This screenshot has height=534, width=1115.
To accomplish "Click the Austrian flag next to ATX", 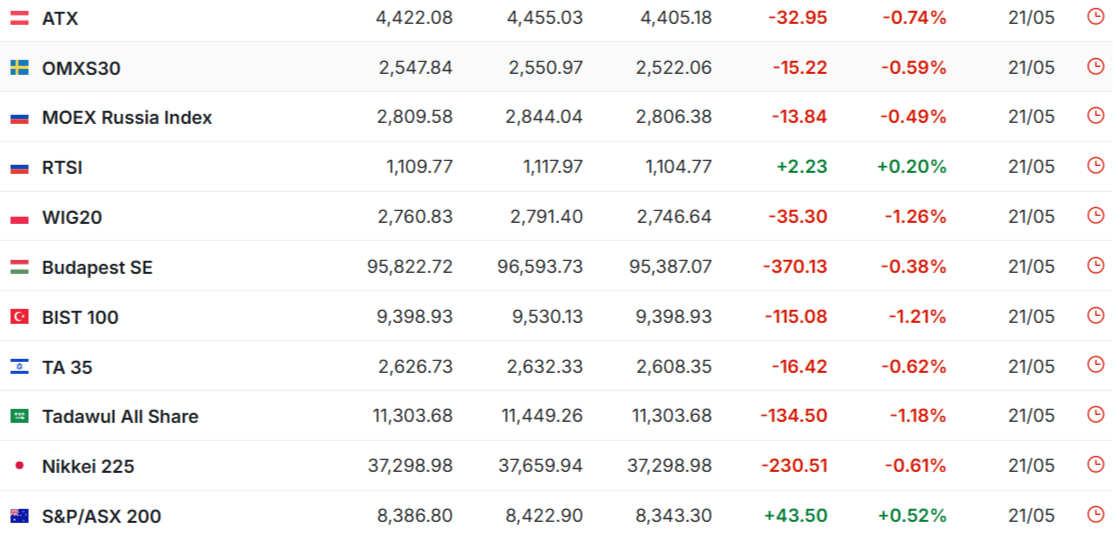I will tap(19, 18).
